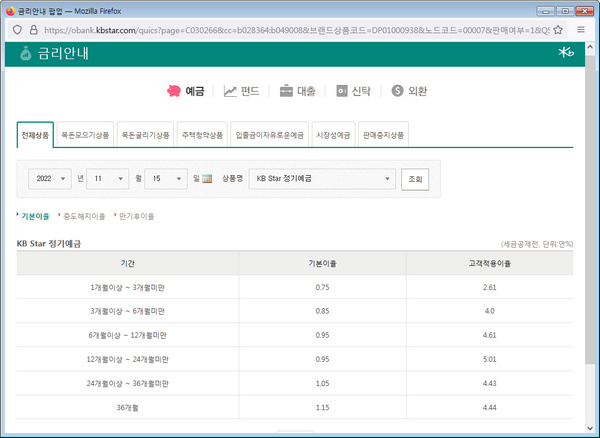The width and height of the screenshot is (600, 438).
Task: Select the 만기후이율 link
Action: (137, 217)
